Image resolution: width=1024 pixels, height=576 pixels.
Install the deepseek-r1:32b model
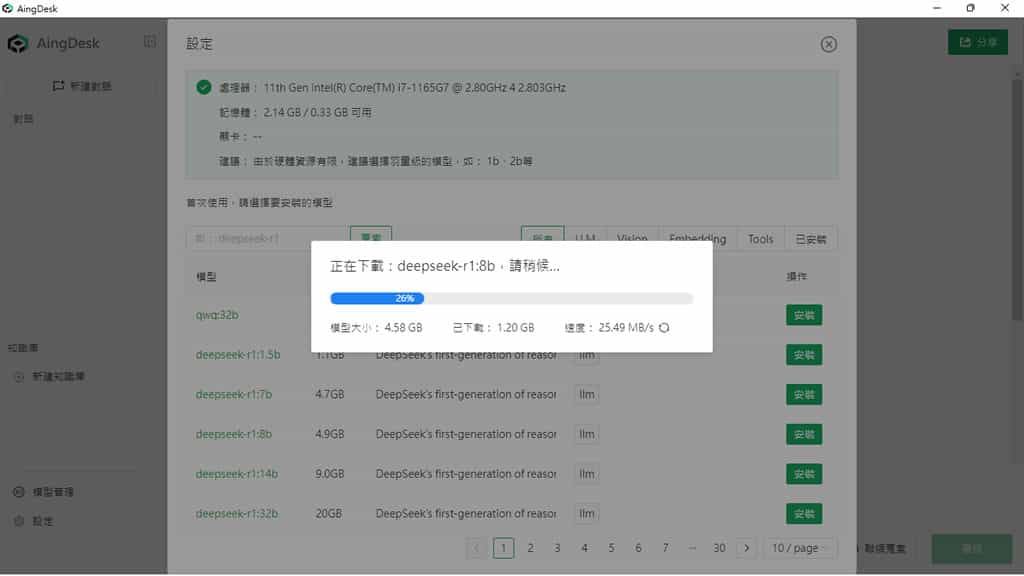[803, 514]
